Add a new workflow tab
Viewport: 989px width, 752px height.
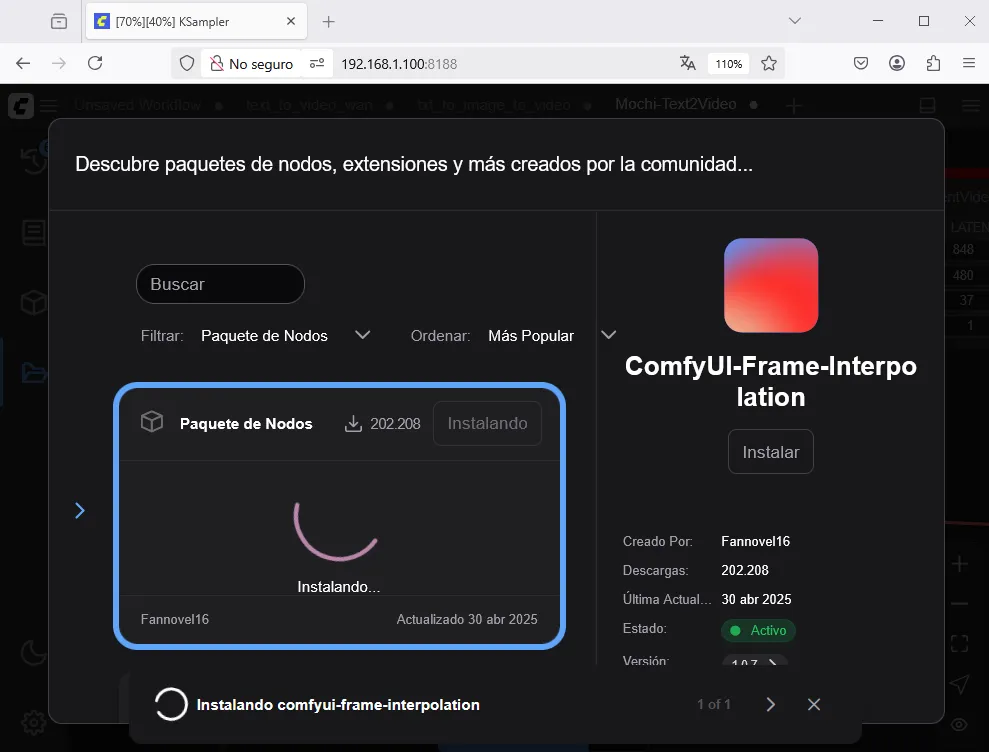tap(794, 106)
